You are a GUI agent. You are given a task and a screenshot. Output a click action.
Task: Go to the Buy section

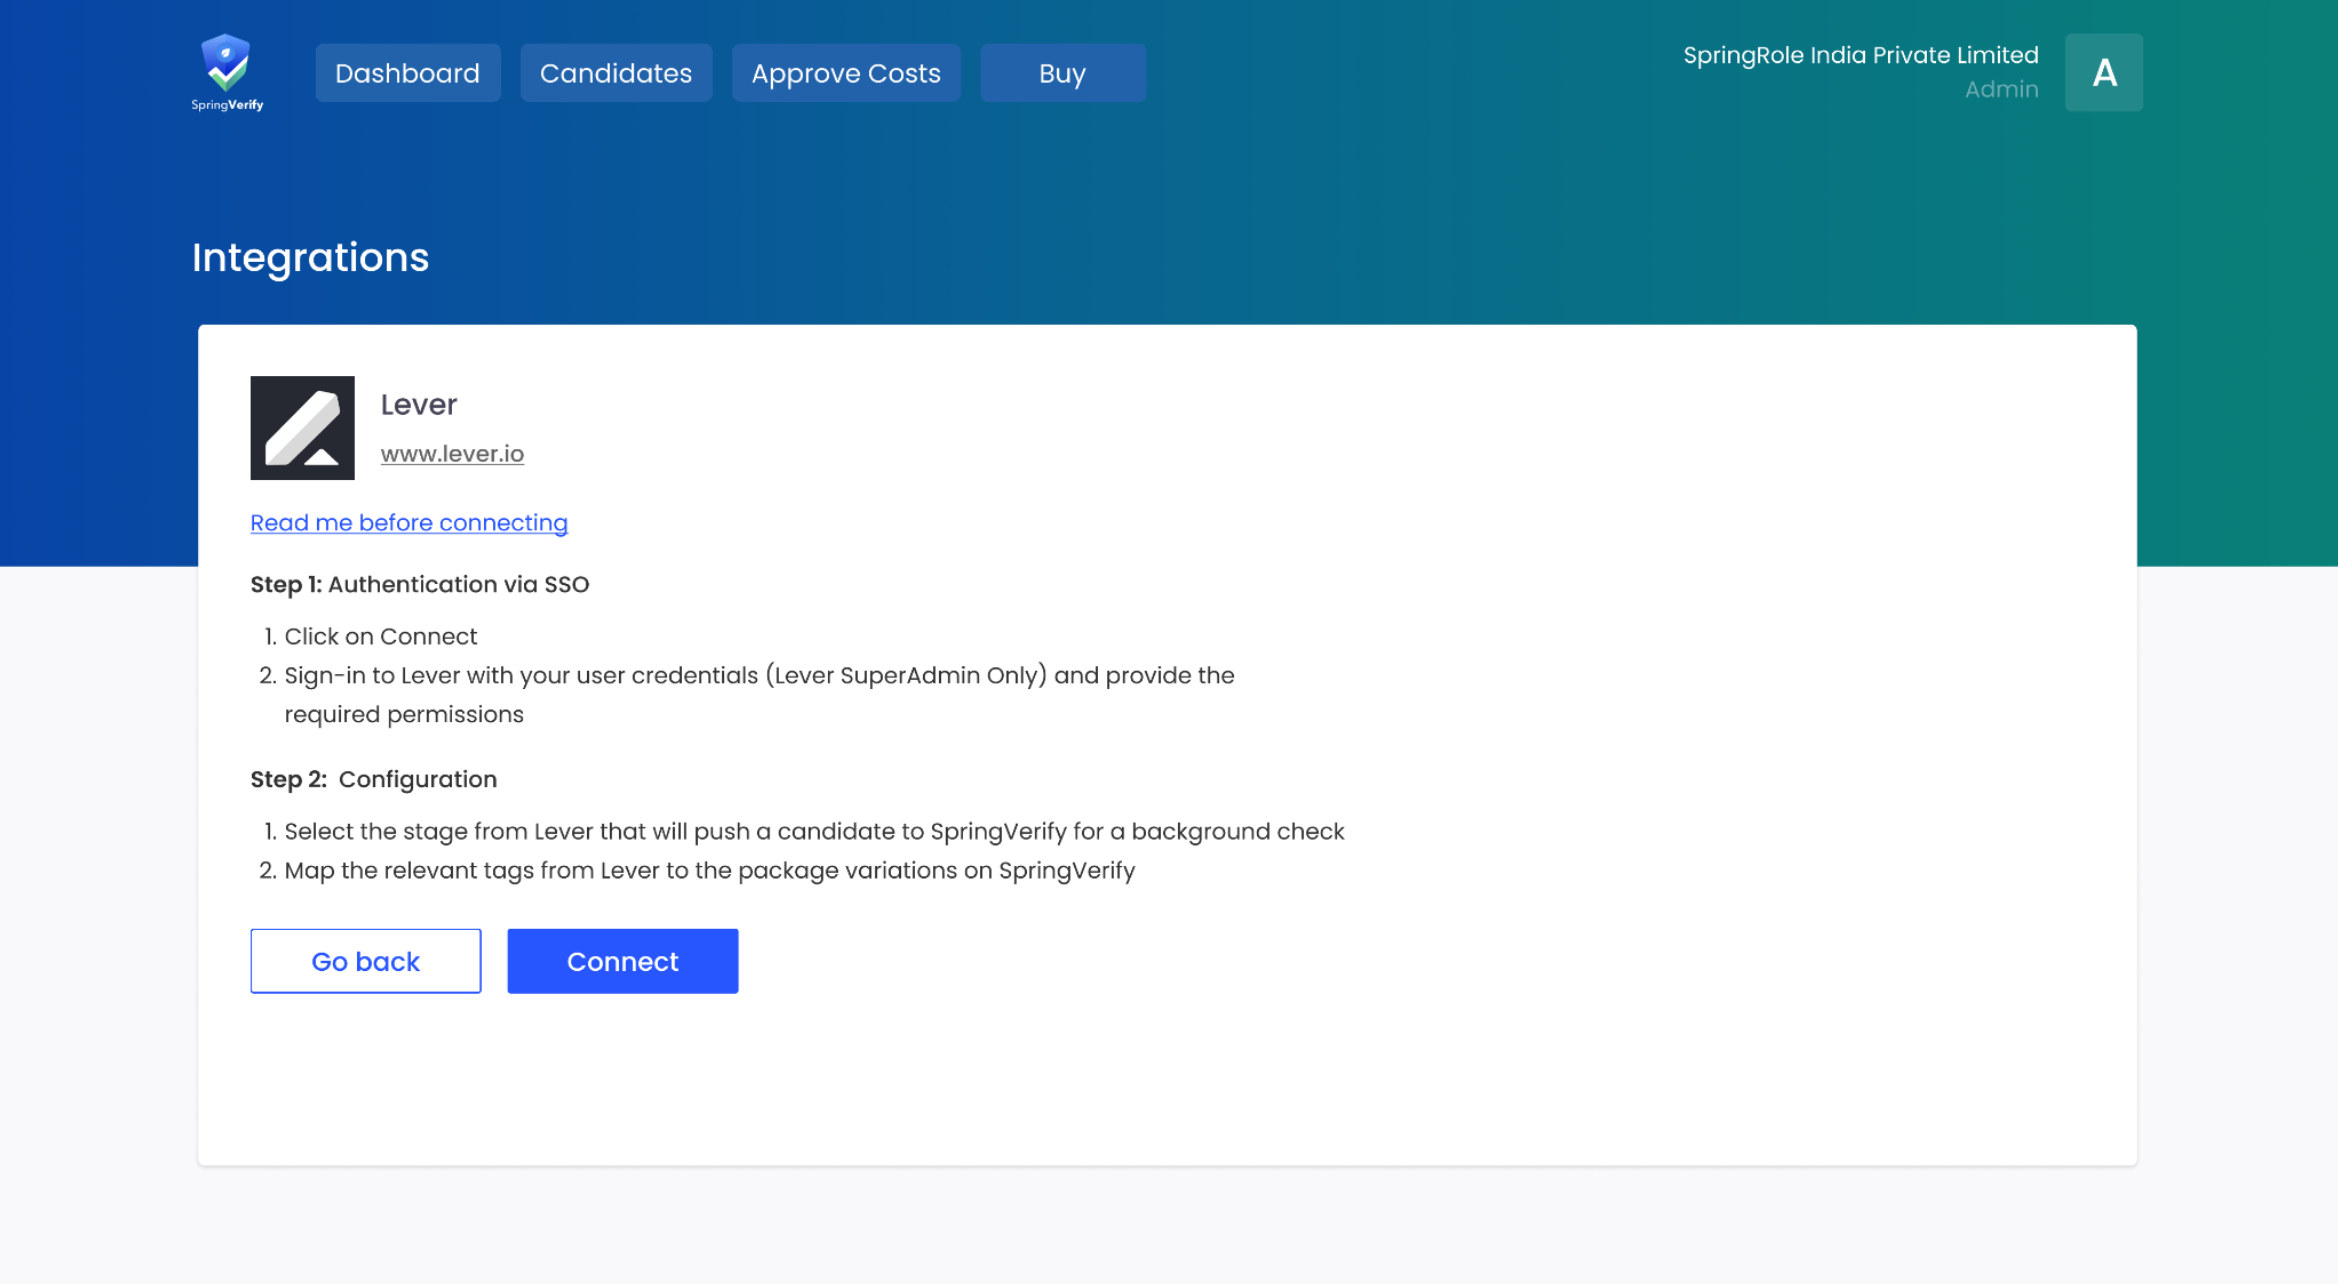pos(1062,72)
